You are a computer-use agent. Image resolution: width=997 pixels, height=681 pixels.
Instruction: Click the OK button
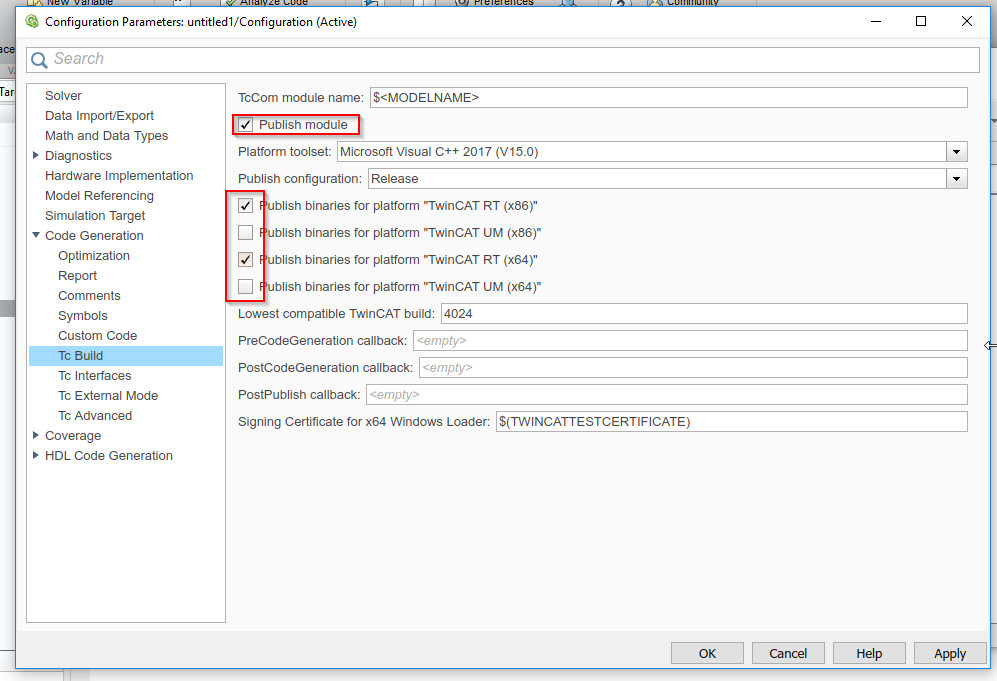[707, 654]
